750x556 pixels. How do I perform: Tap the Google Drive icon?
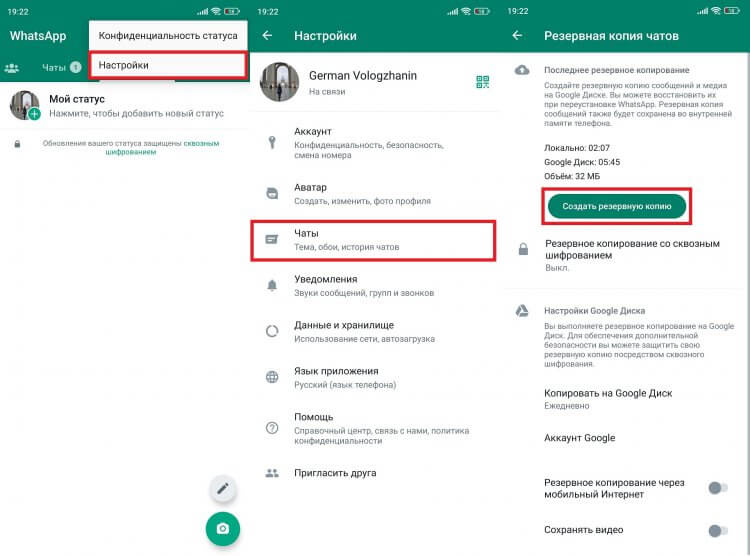pos(522,311)
